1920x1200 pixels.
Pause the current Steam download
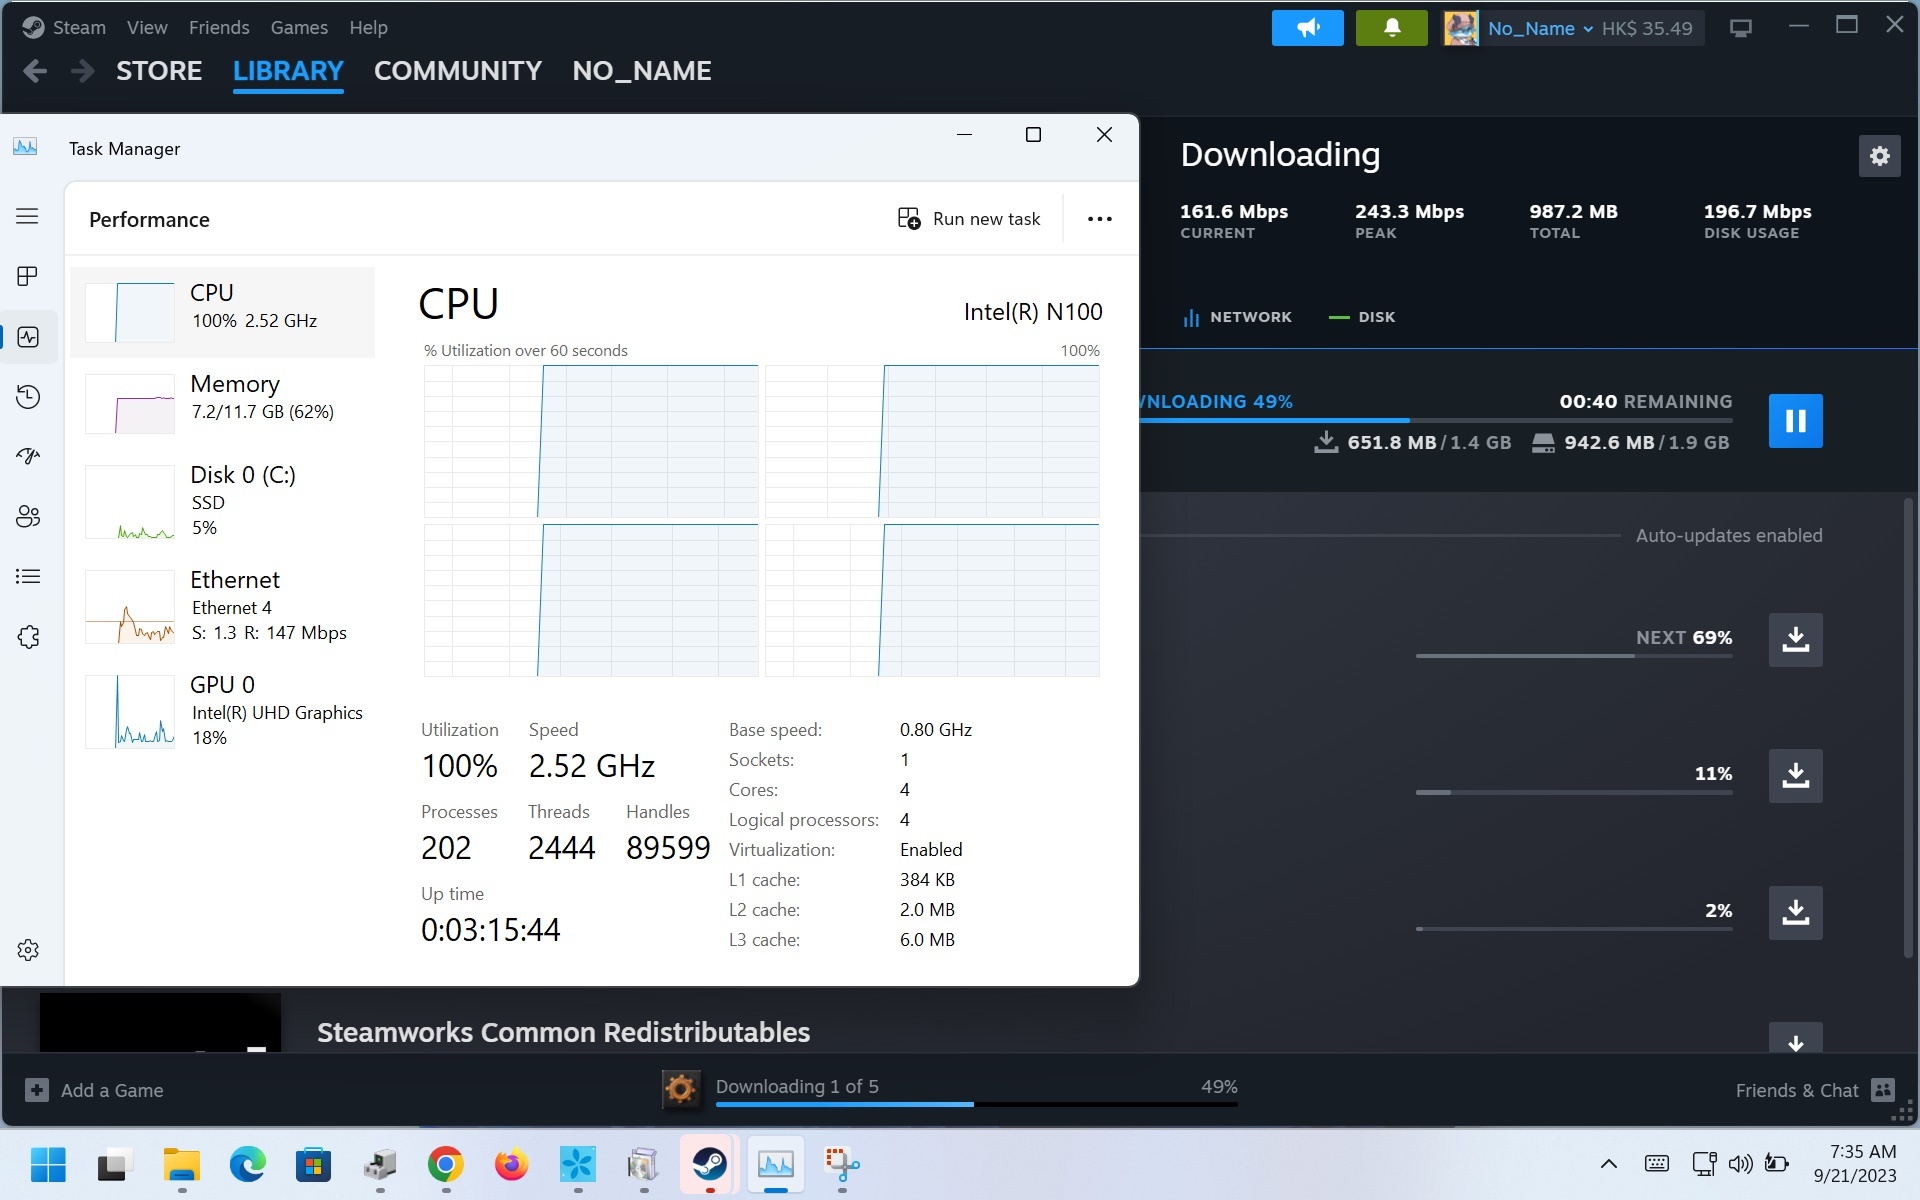pyautogui.click(x=1795, y=421)
